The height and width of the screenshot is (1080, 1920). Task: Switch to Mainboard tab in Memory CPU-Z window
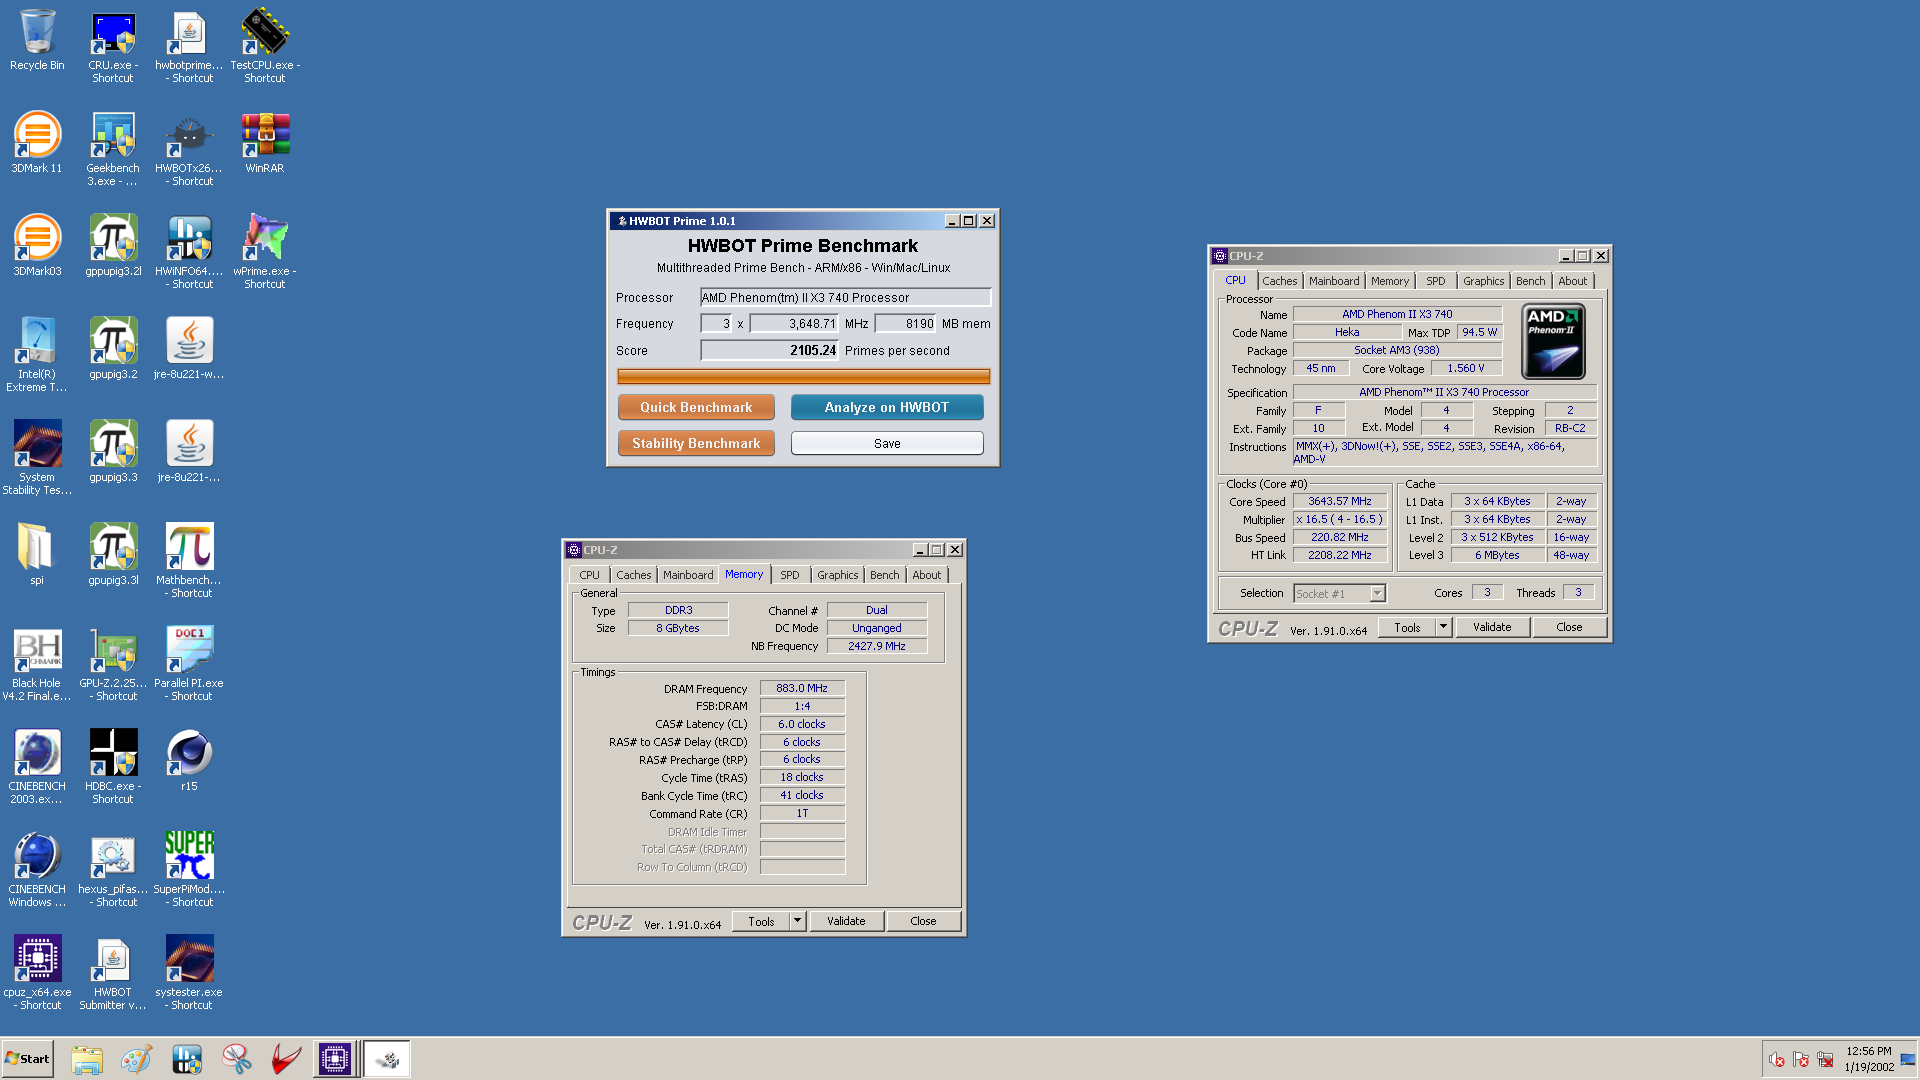pos(688,575)
